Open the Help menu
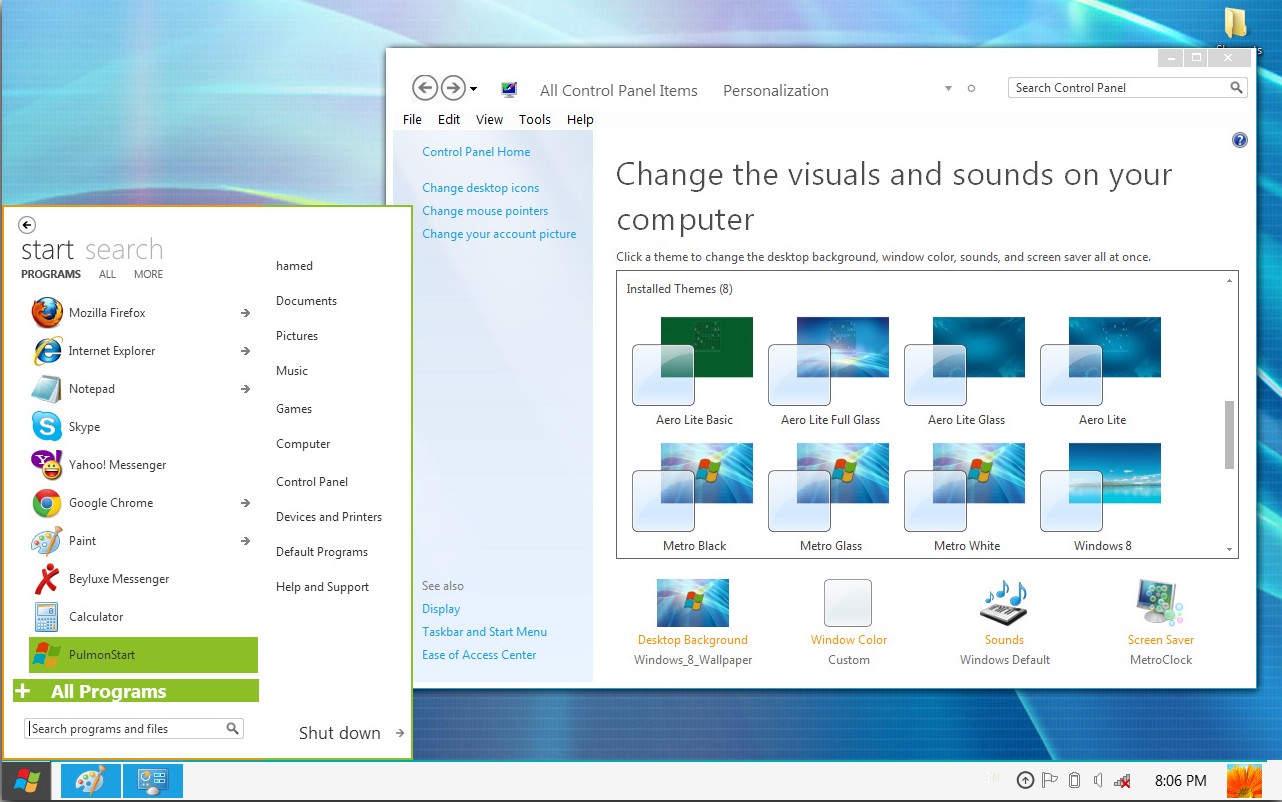This screenshot has height=802, width=1282. pyautogui.click(x=580, y=119)
